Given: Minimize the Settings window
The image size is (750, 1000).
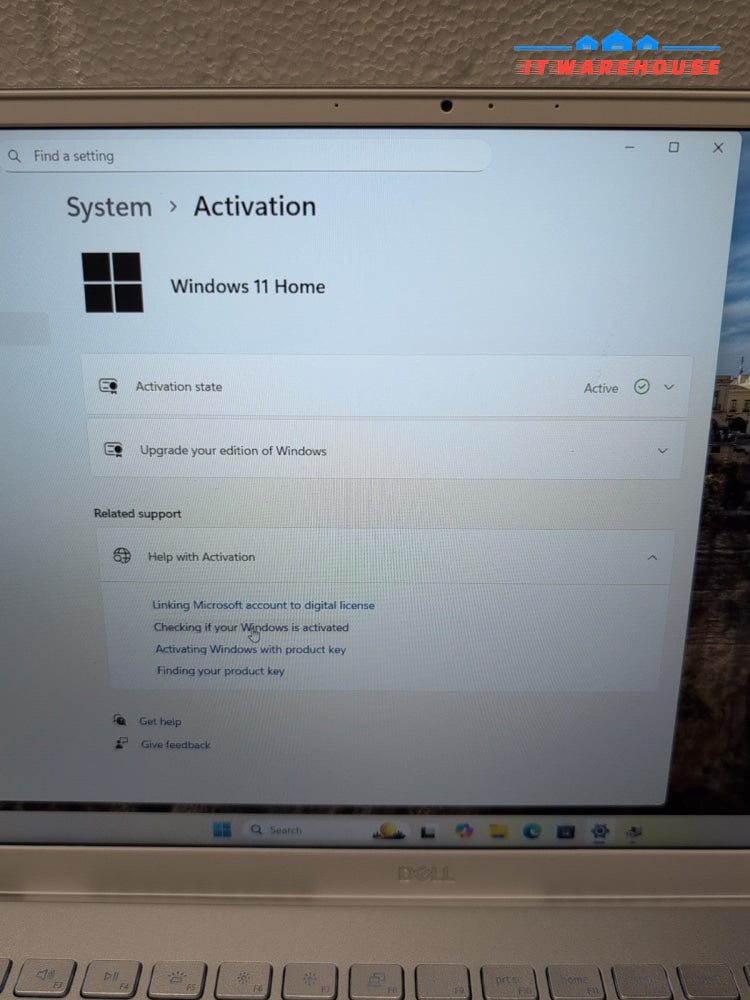Looking at the screenshot, I should [629, 147].
